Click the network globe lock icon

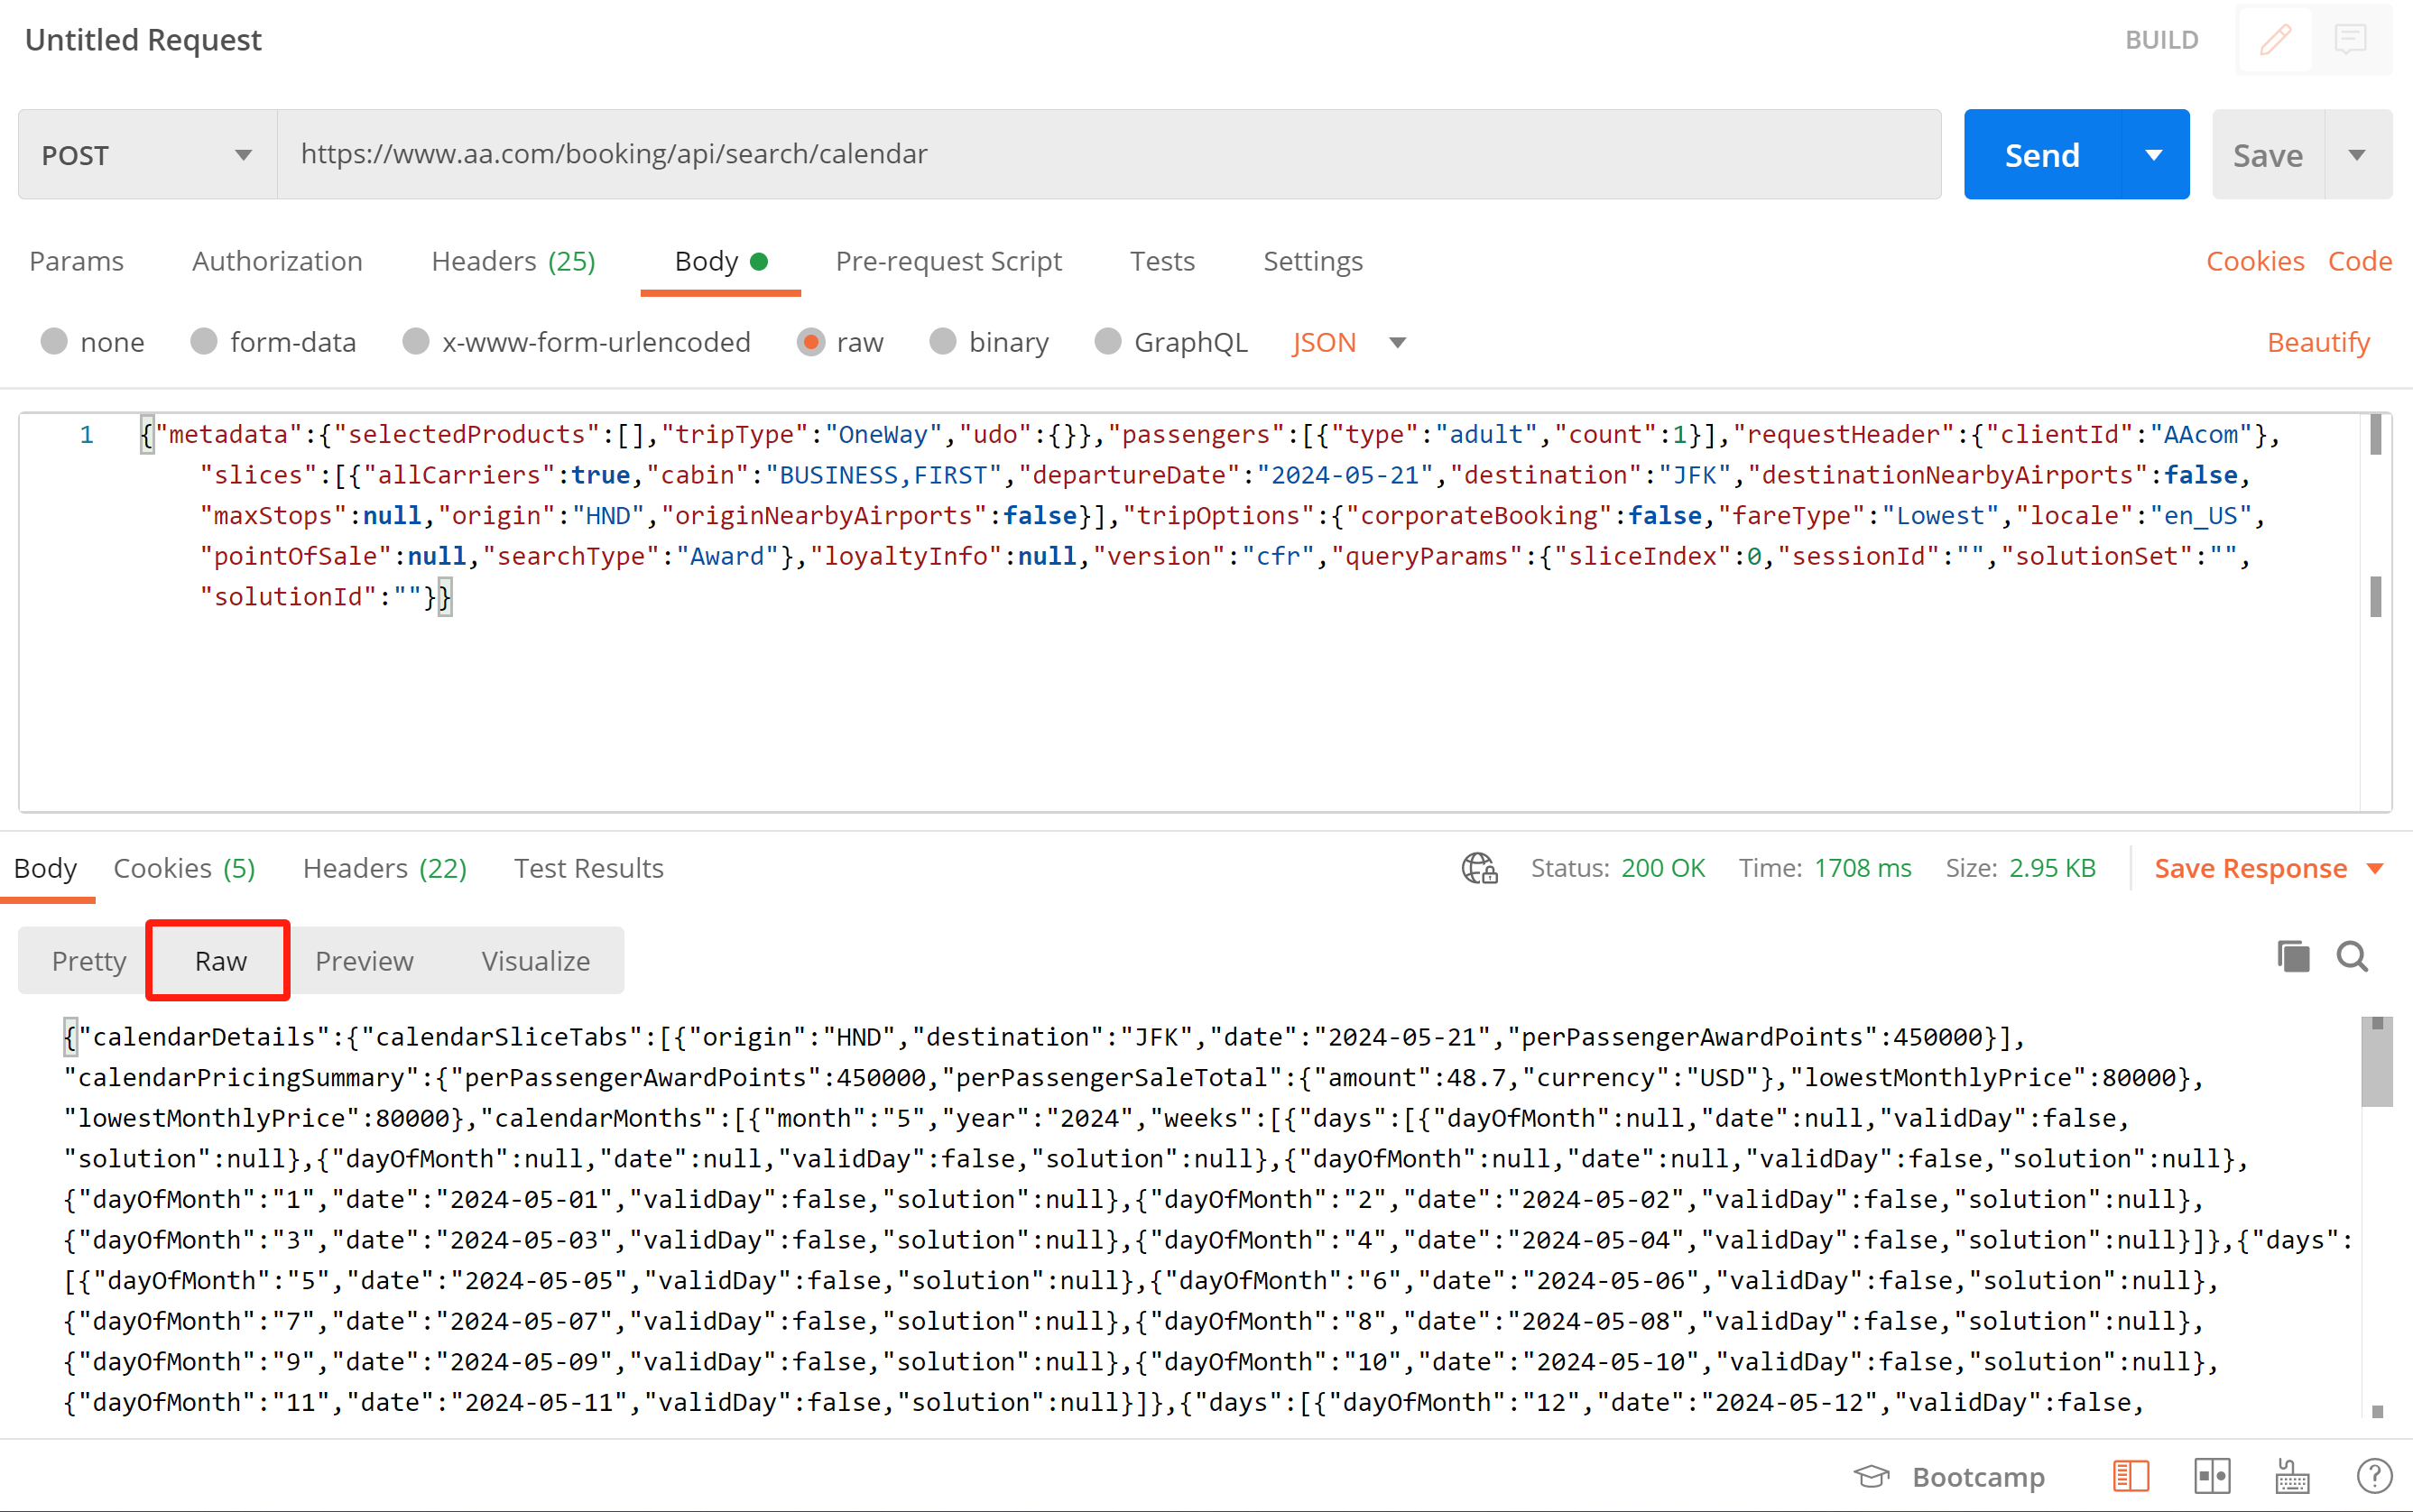[x=1479, y=868]
